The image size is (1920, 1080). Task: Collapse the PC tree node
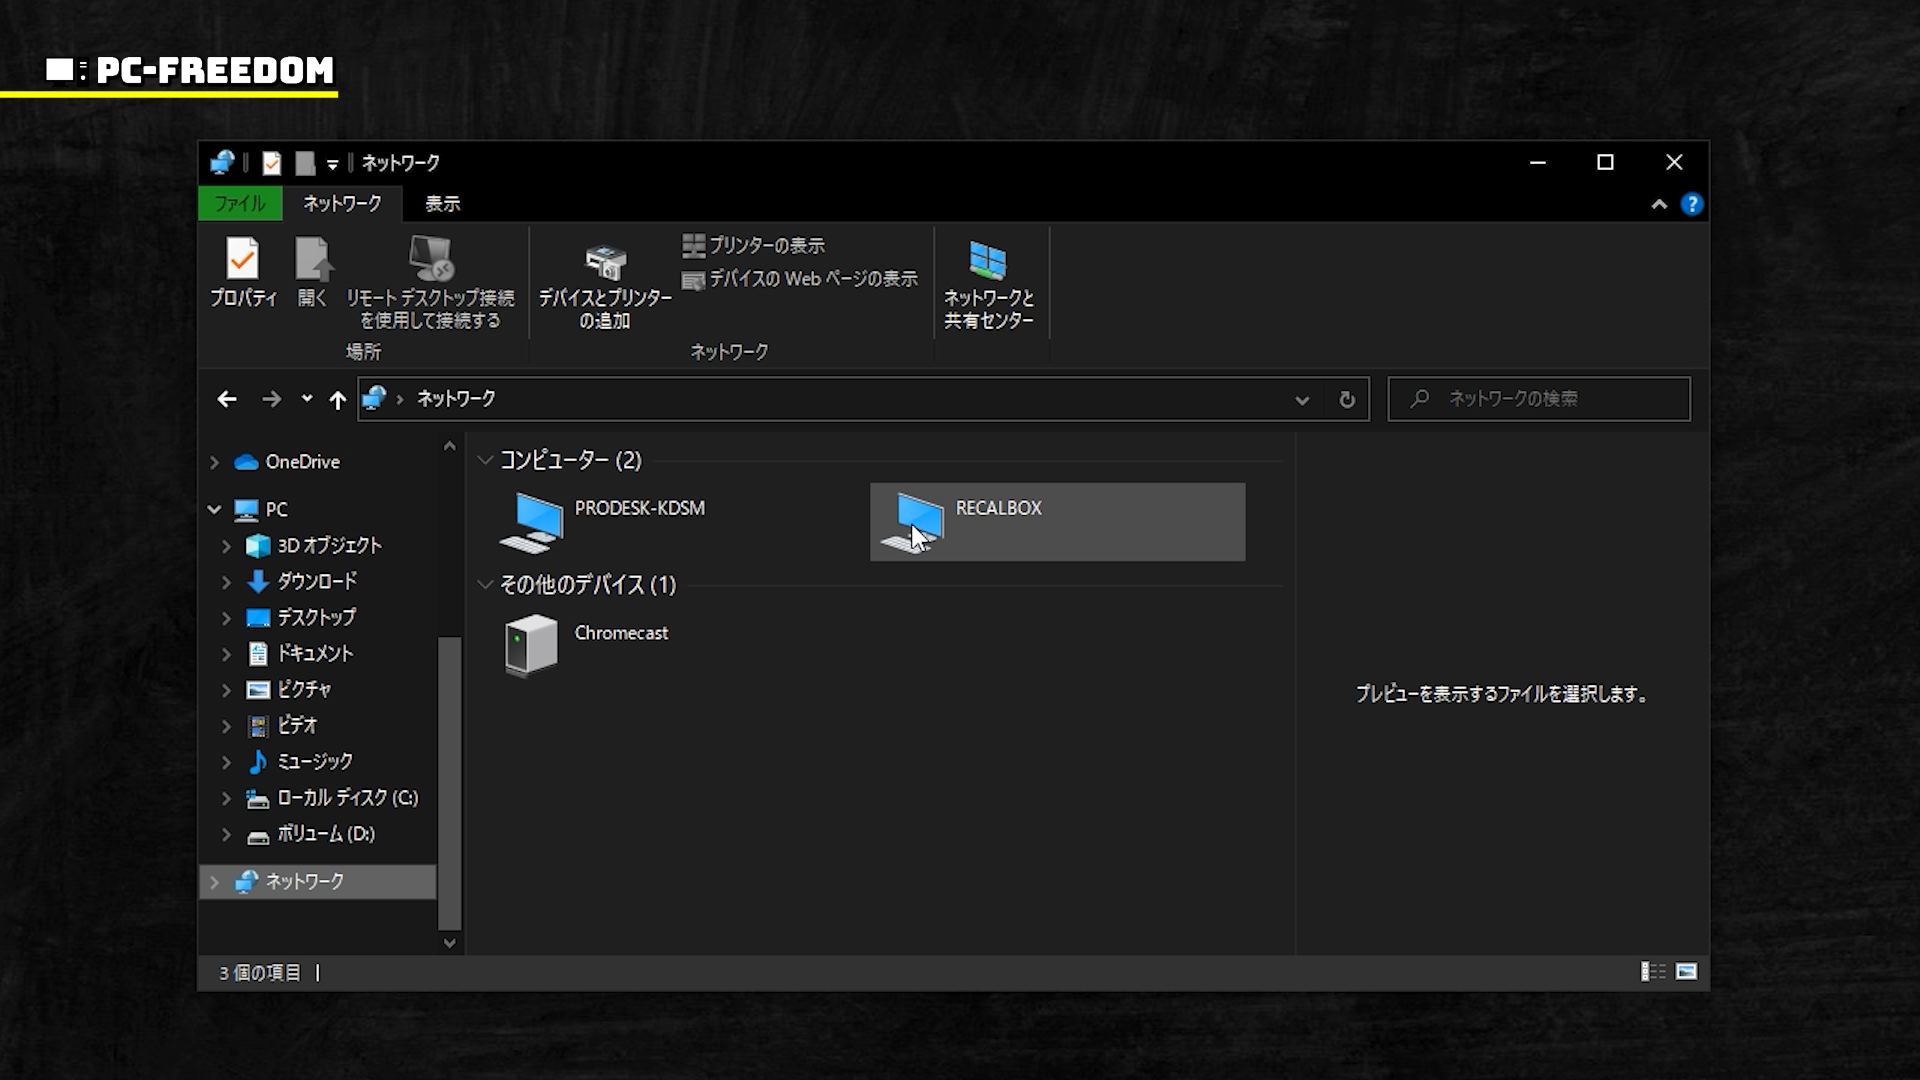(214, 509)
